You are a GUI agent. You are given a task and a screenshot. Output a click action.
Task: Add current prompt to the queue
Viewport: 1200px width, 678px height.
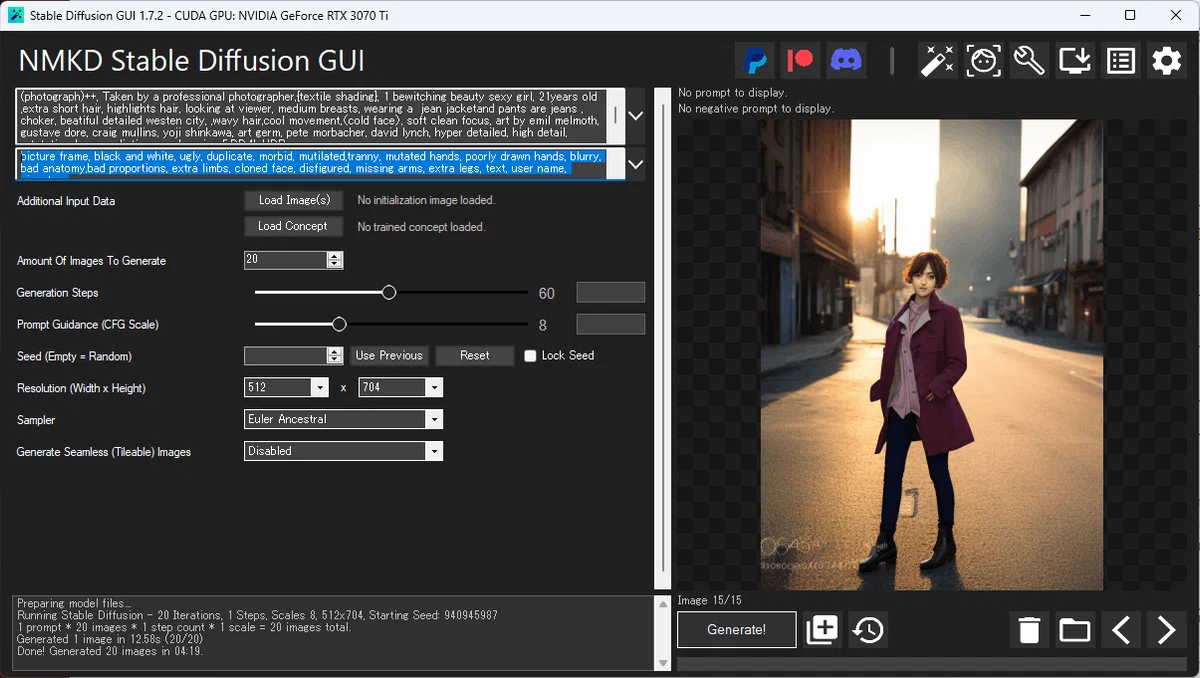point(822,630)
